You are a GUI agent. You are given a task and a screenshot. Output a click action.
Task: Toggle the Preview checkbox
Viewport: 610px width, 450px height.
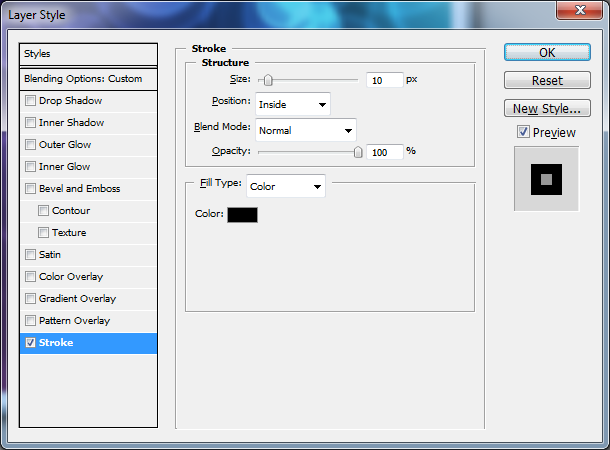(523, 132)
